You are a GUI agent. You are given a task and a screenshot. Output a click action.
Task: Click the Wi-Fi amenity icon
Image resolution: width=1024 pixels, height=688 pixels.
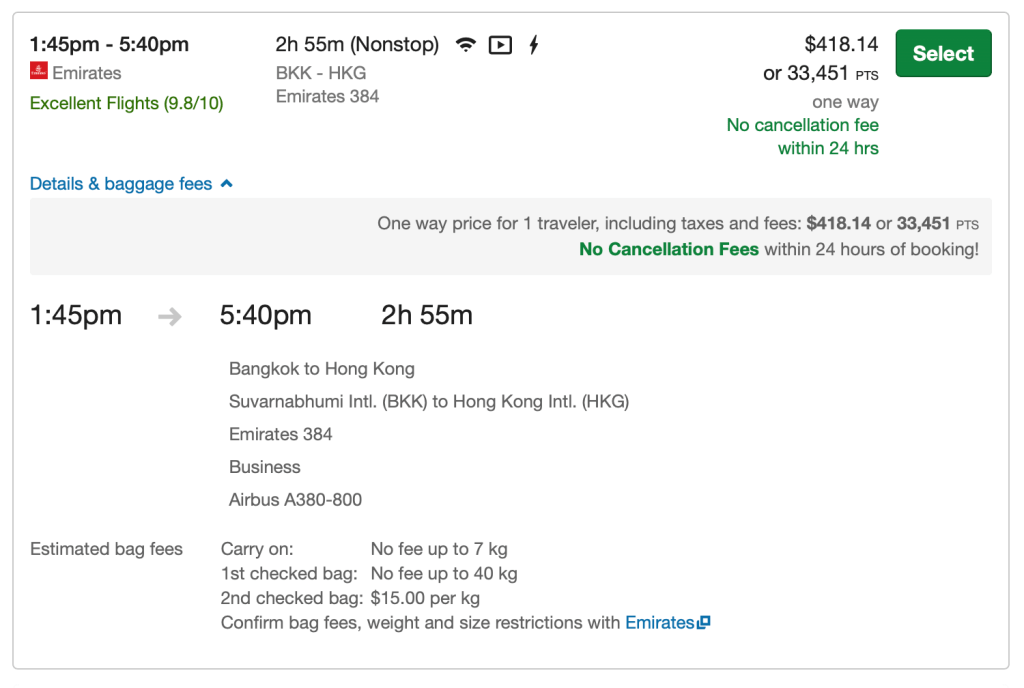click(465, 45)
